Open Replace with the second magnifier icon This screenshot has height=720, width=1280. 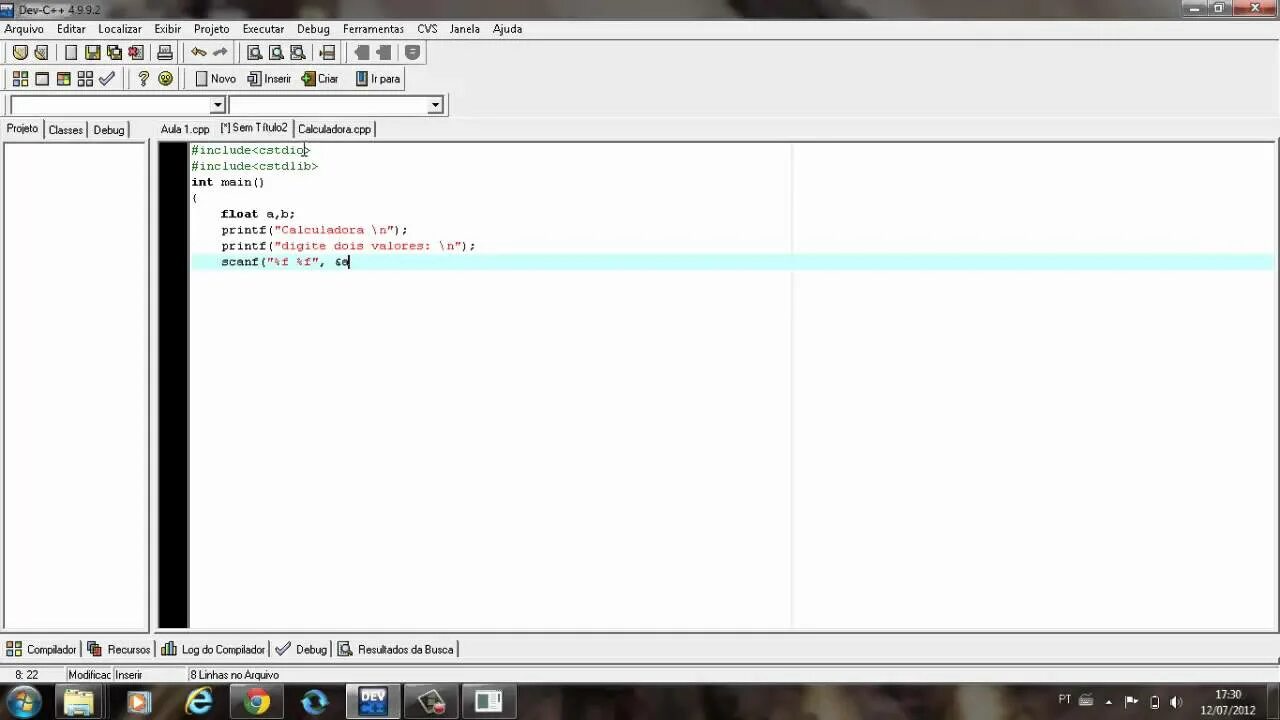pyautogui.click(x=276, y=53)
